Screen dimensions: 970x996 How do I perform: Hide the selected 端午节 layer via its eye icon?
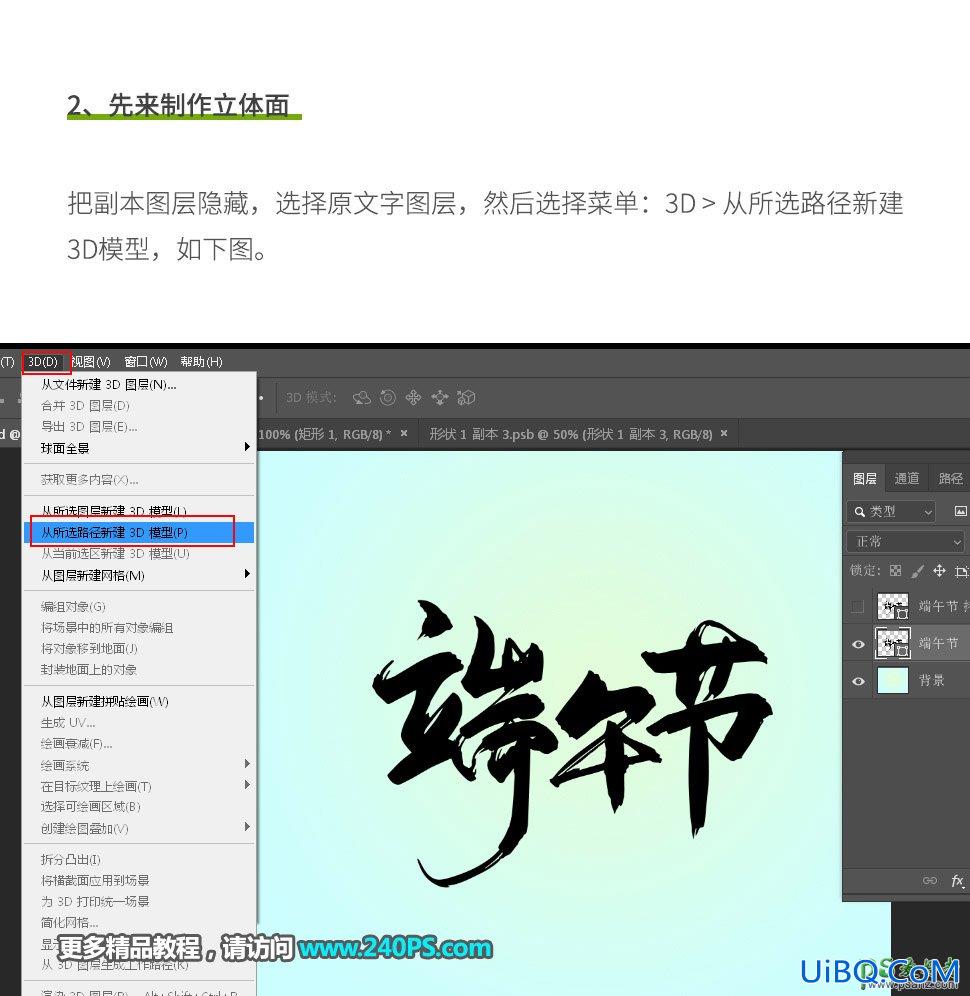click(858, 644)
